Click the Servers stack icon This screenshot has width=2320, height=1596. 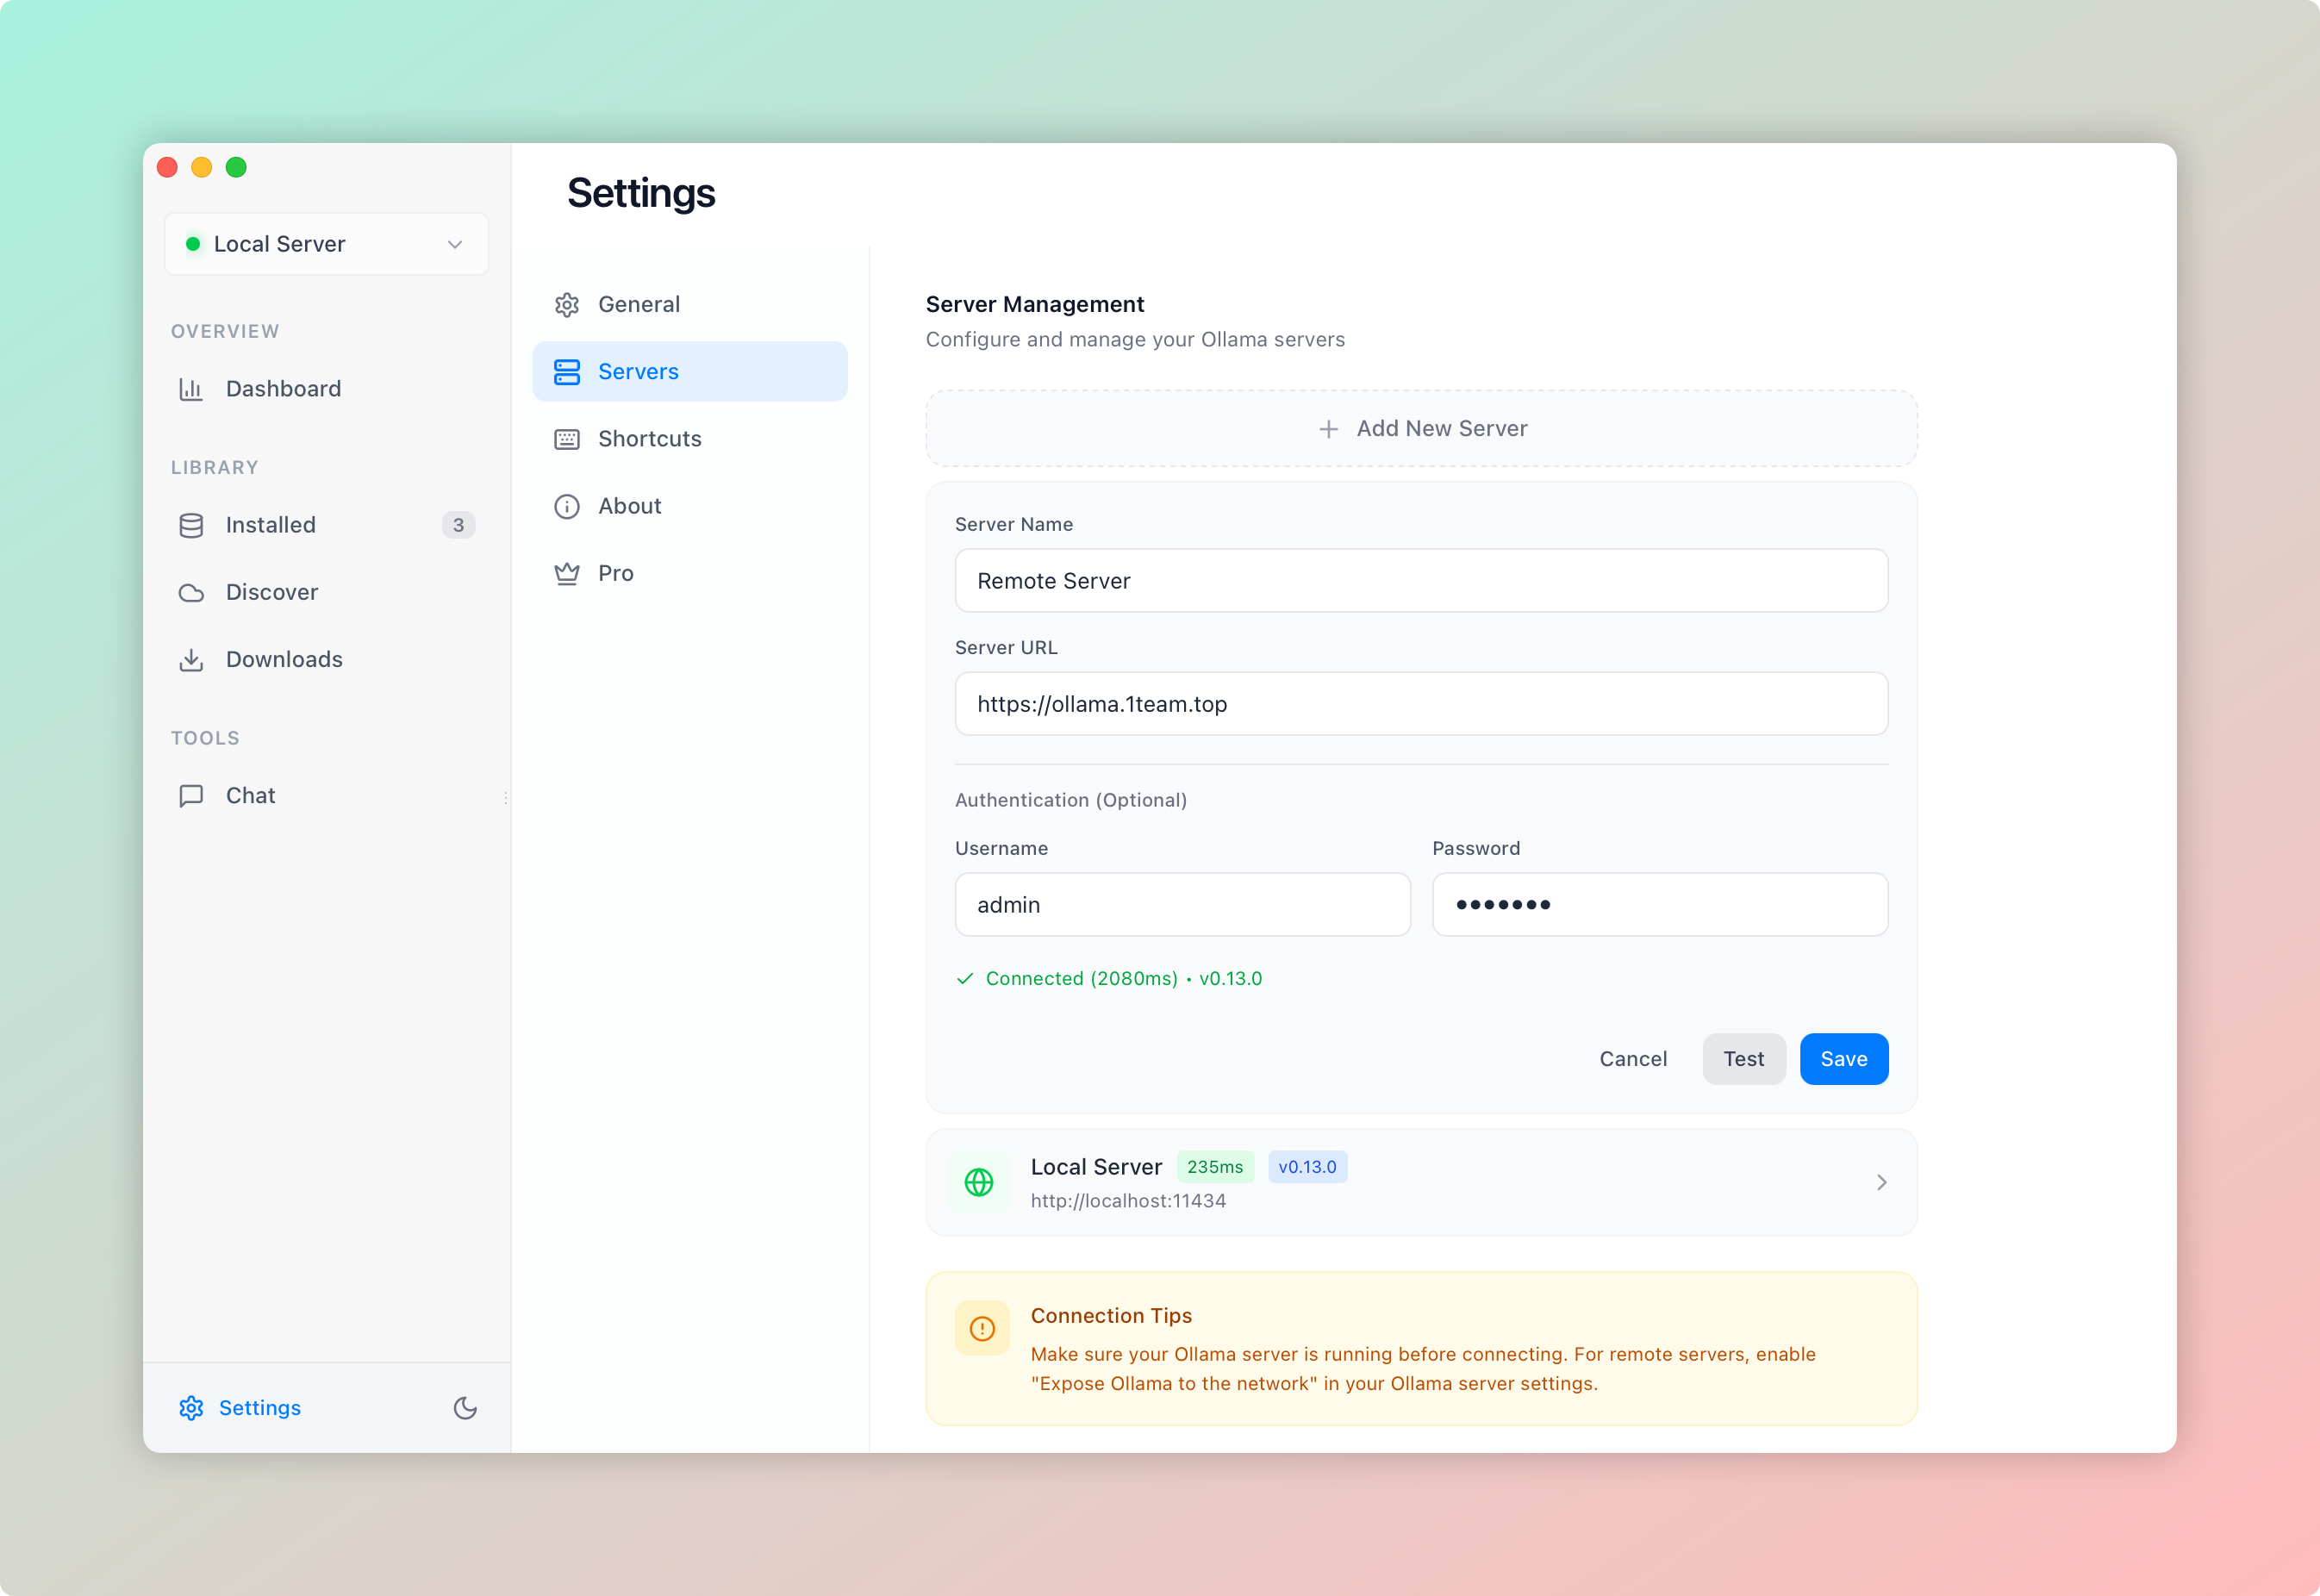[567, 371]
